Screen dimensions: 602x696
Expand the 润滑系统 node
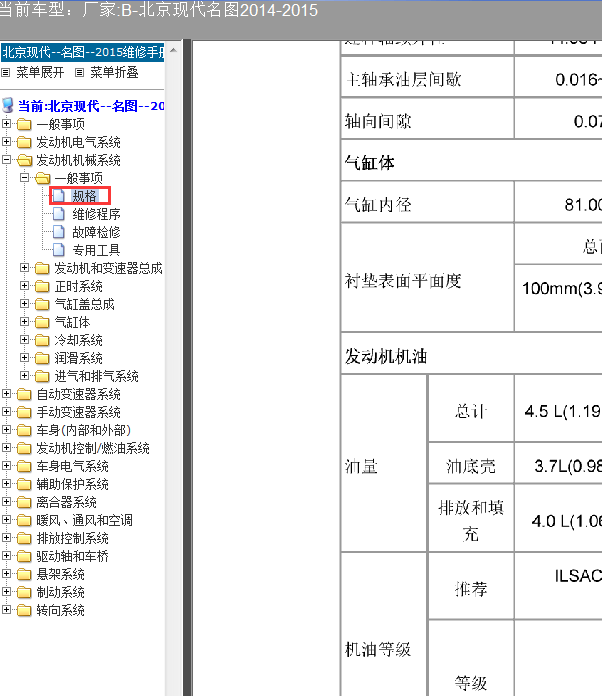(x=24, y=358)
